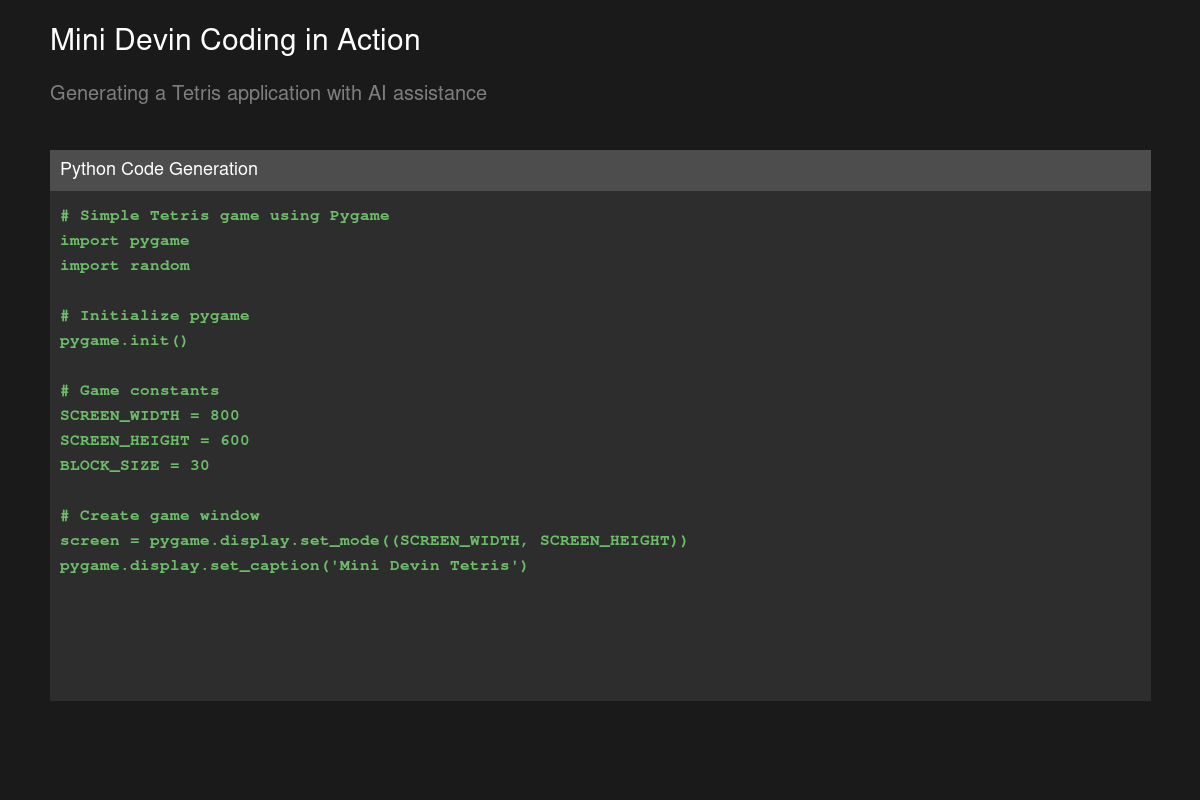Click 'pygame.display.set_caption' function call
Screen dimensions: 1200x800
(x=189, y=566)
